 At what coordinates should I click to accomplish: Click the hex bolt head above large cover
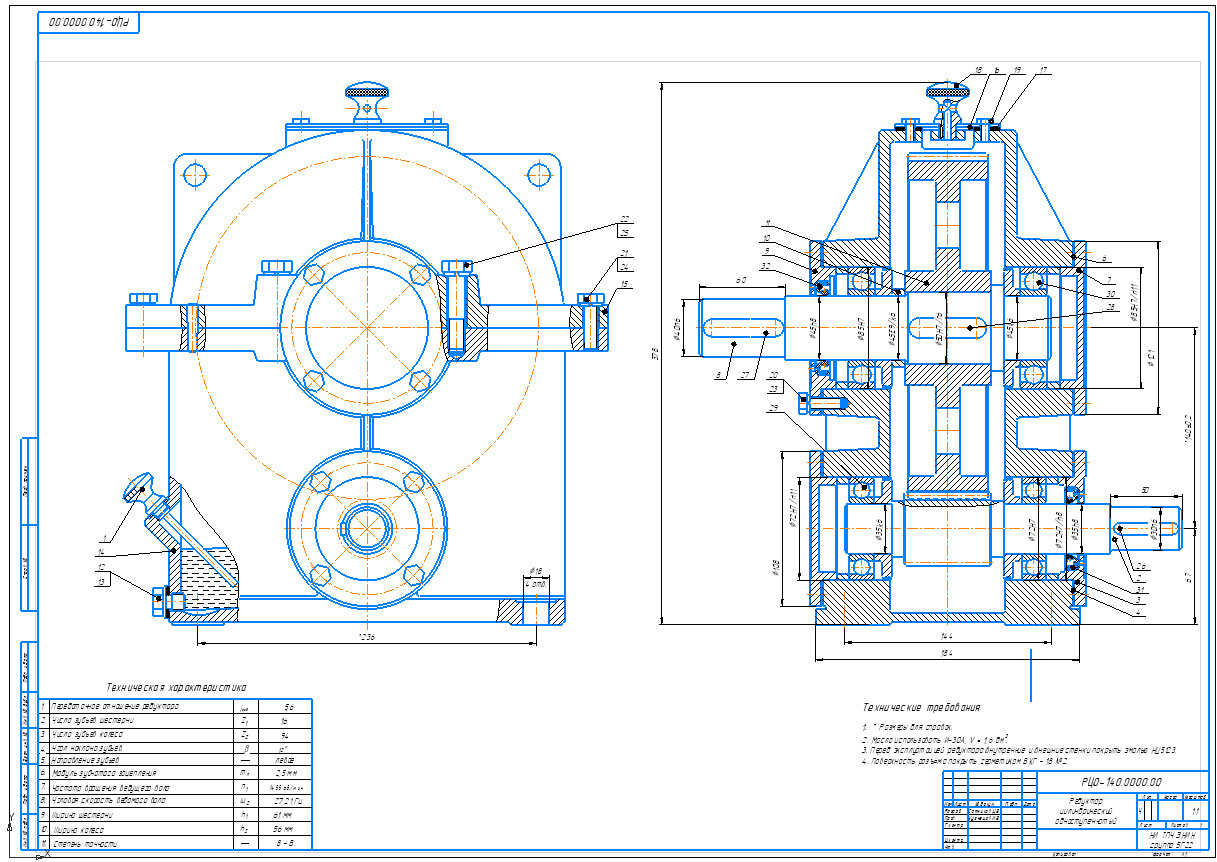[x=277, y=266]
